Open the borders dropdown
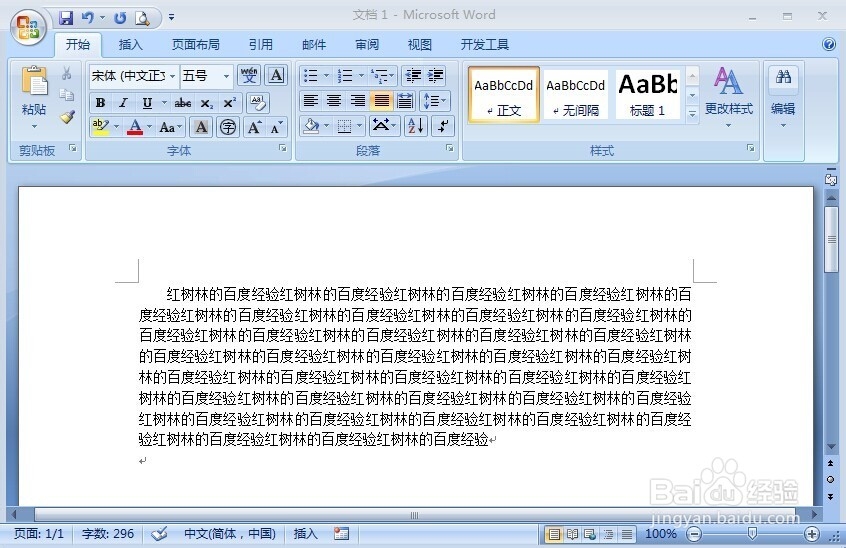The width and height of the screenshot is (846, 548). coord(359,127)
